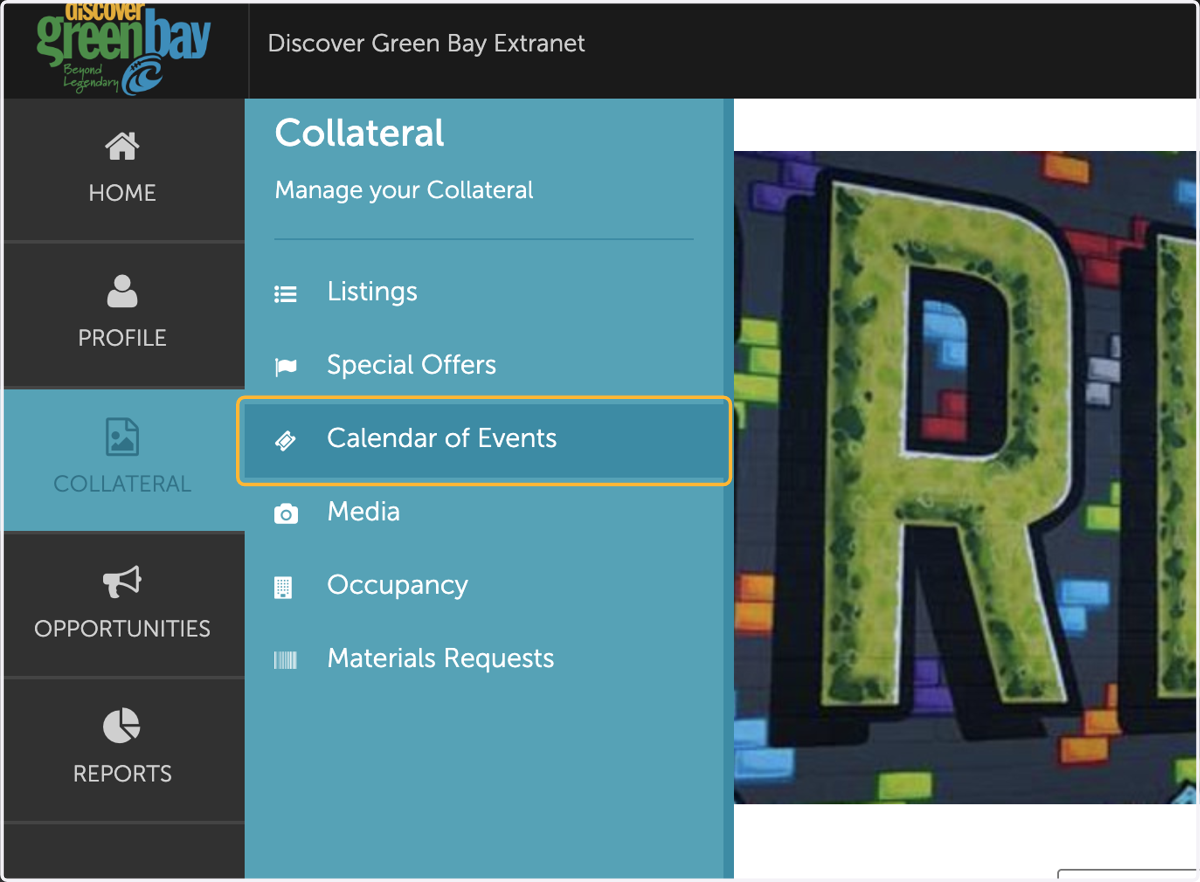The image size is (1200, 882).
Task: Click the Listings list icon
Action: coord(286,294)
